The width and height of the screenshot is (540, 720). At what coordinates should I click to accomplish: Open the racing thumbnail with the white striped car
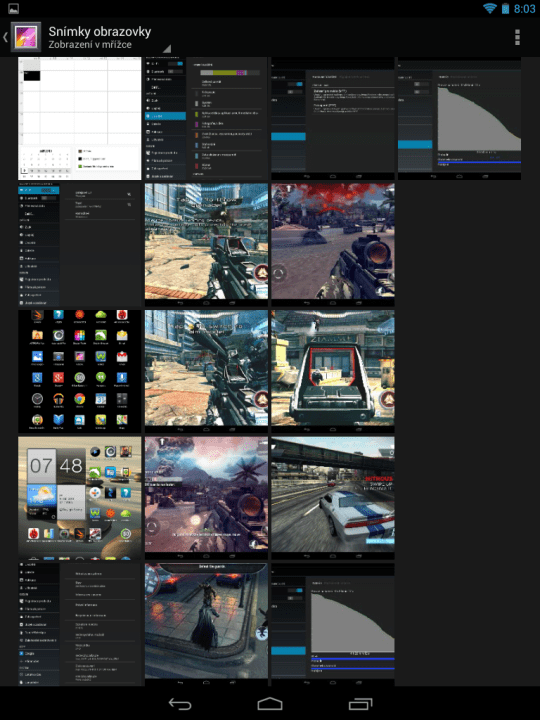click(x=333, y=498)
